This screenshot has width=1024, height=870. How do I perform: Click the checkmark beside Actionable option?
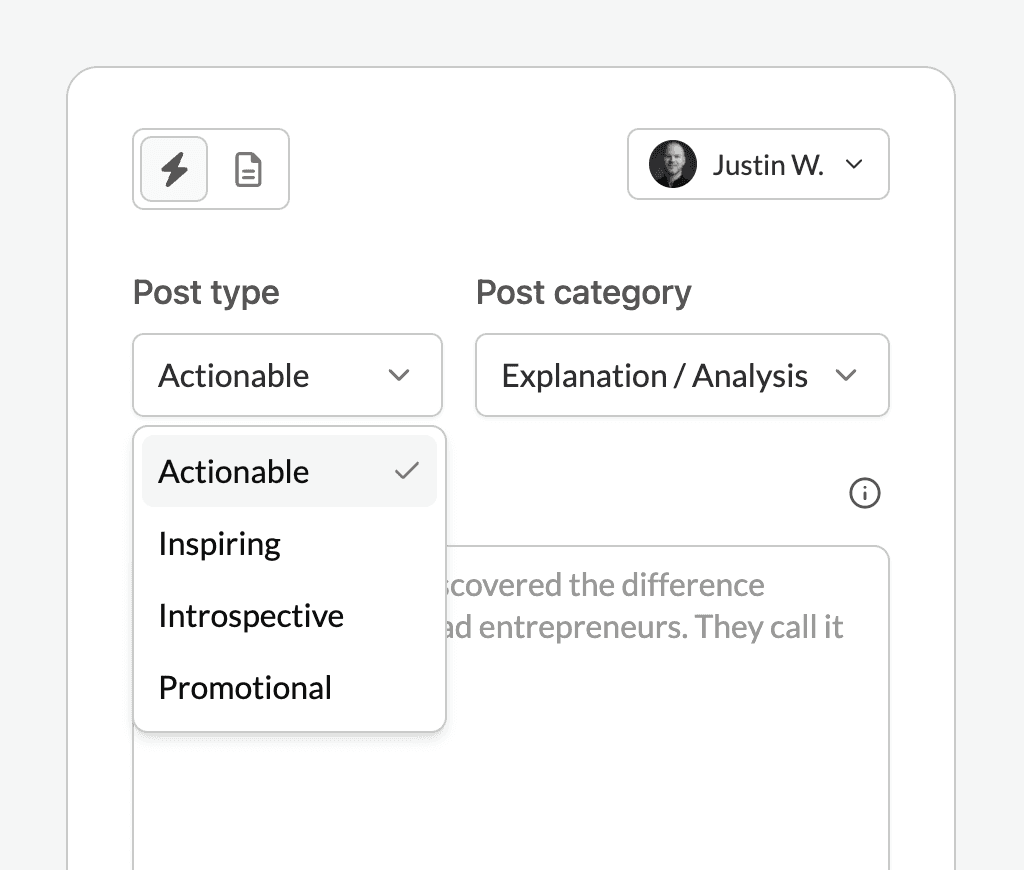click(x=406, y=471)
